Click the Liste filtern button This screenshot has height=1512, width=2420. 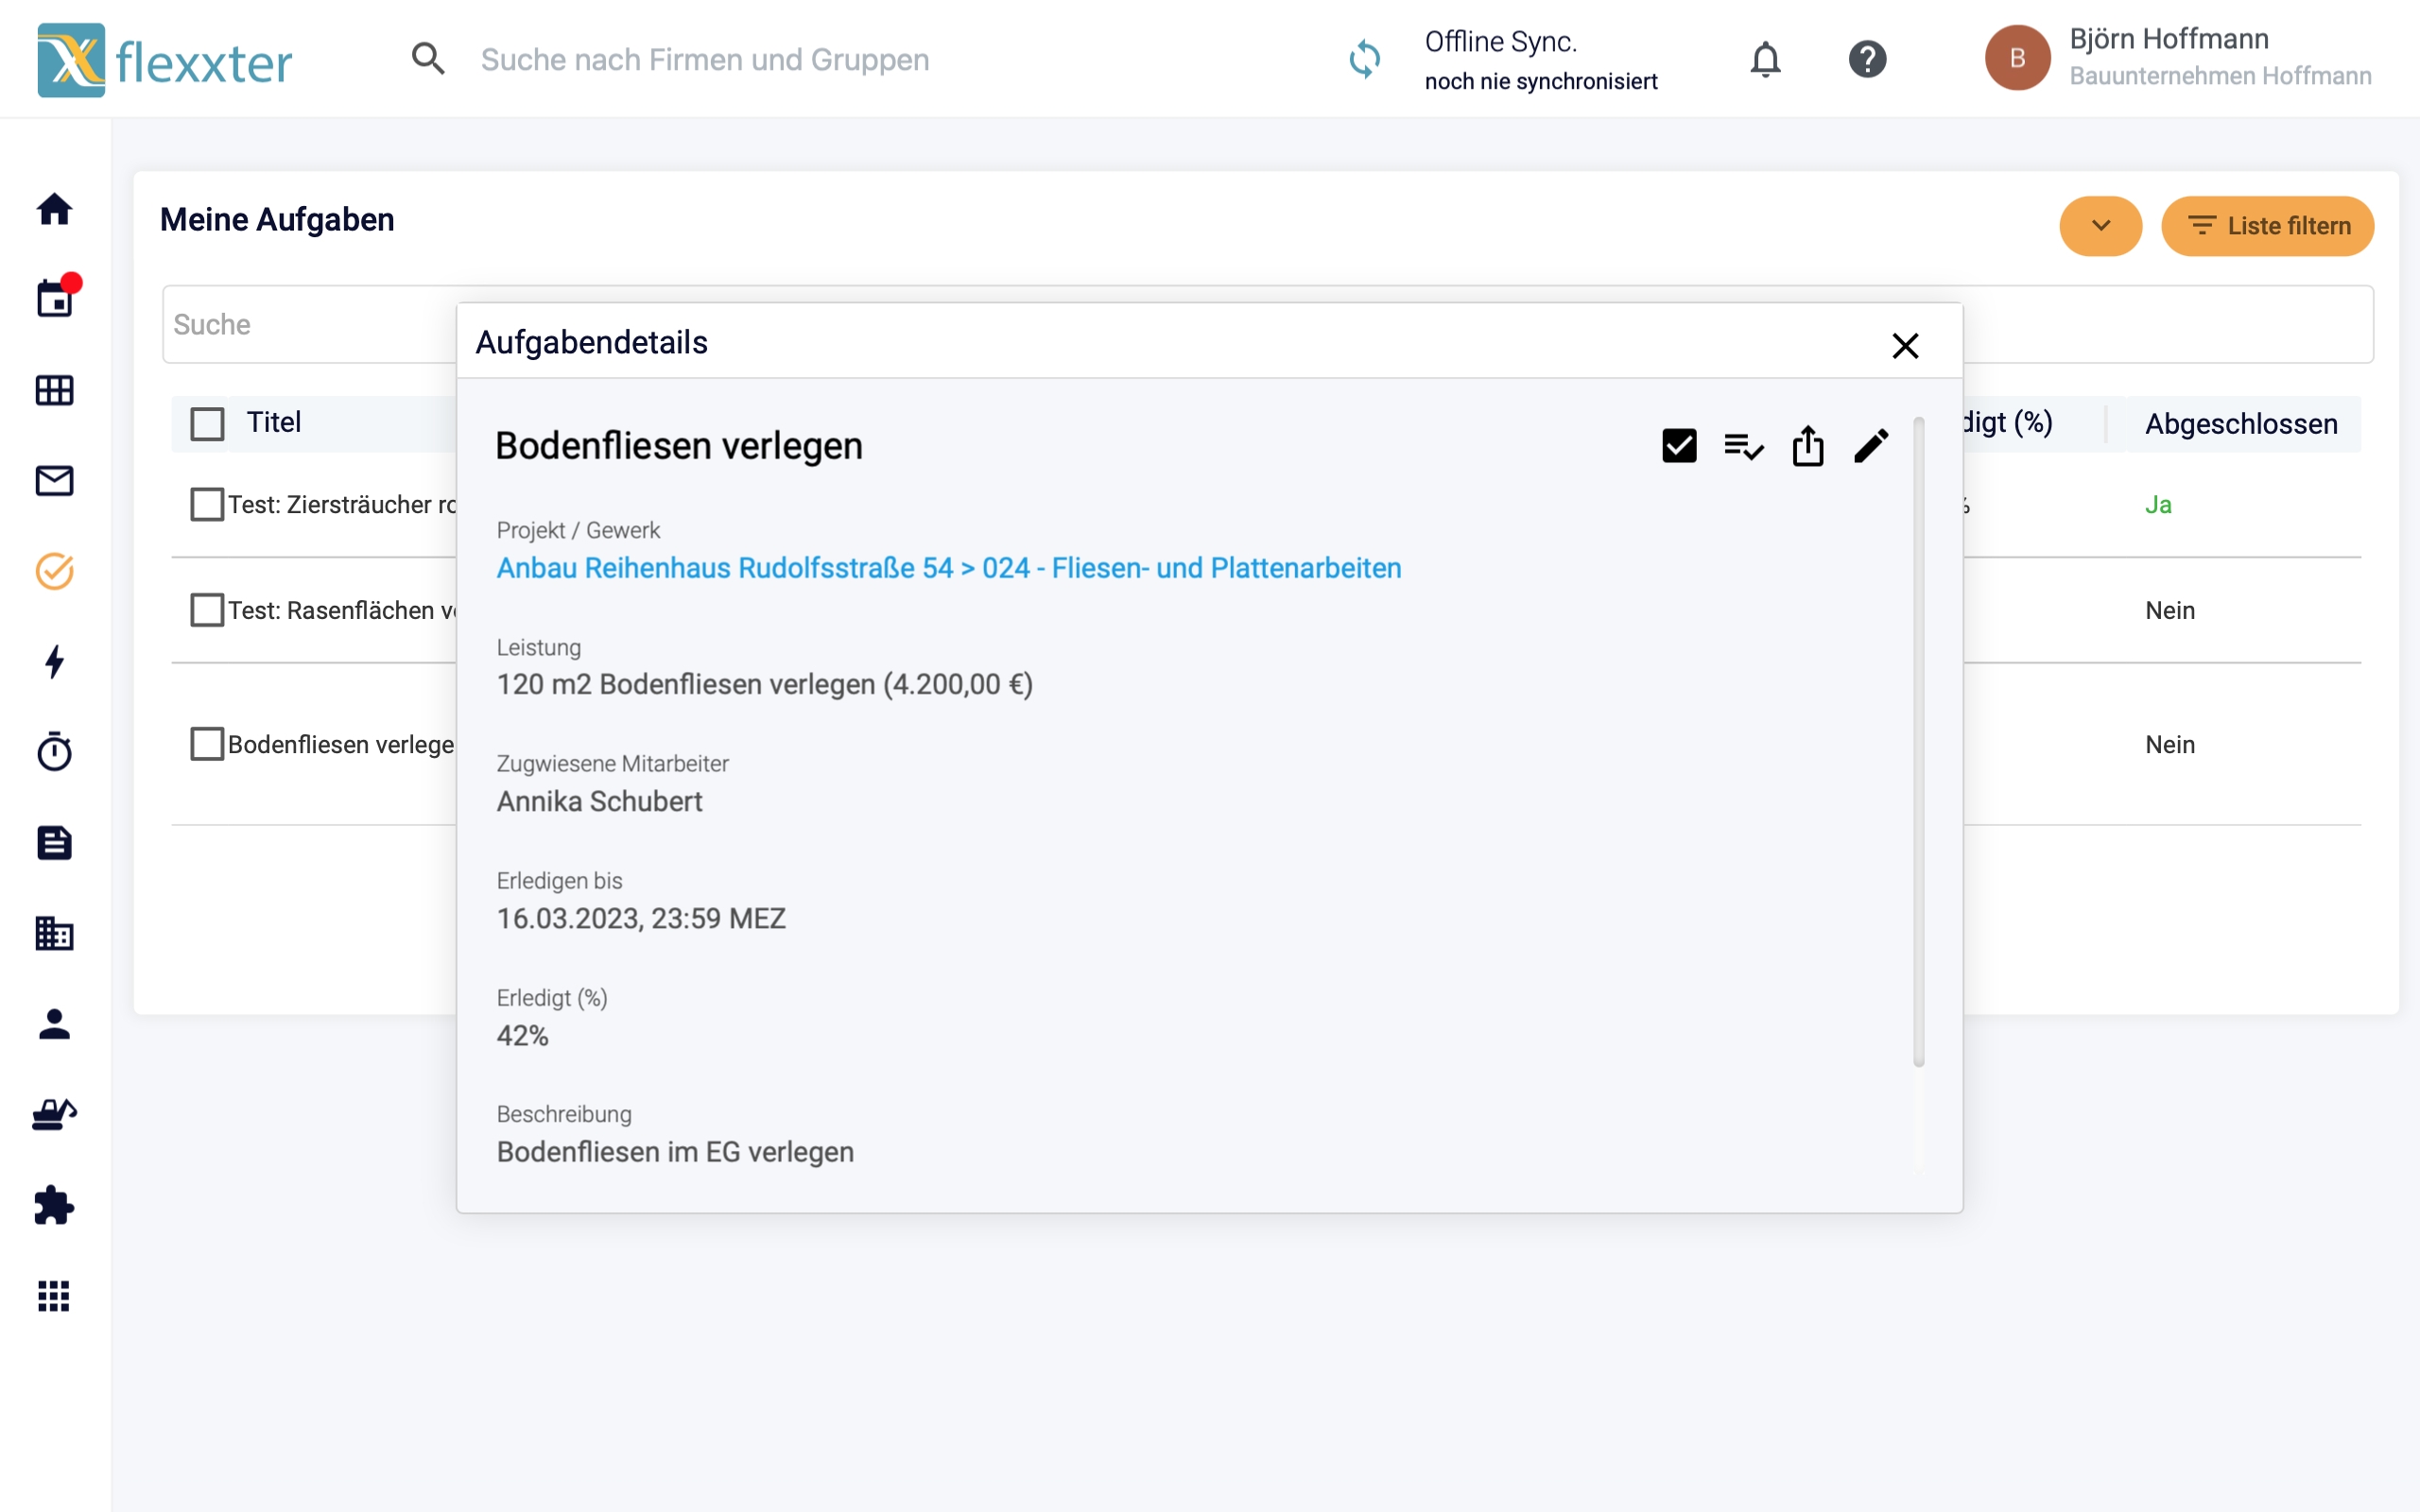click(2267, 226)
